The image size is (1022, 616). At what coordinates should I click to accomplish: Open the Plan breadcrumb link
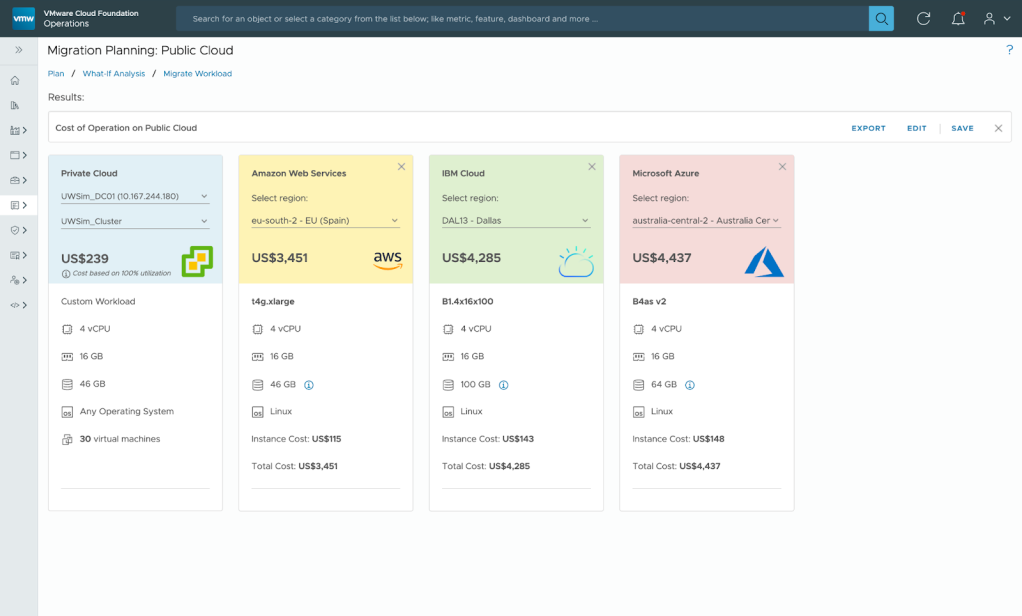56,74
